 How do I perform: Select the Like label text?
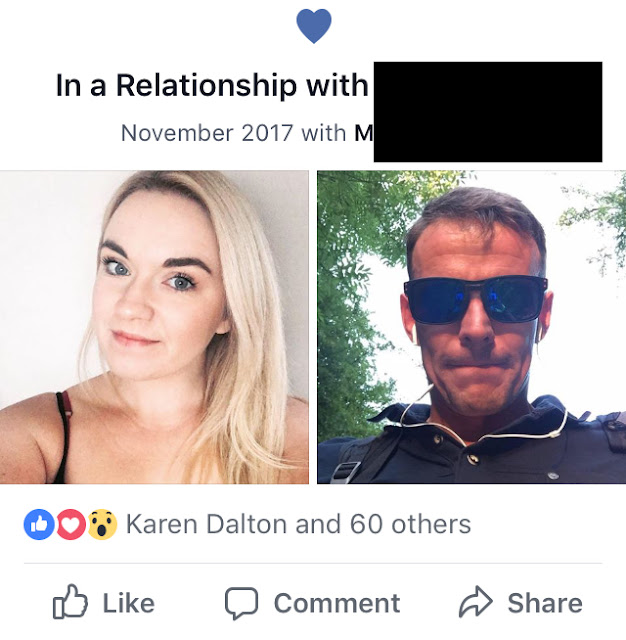(x=129, y=603)
